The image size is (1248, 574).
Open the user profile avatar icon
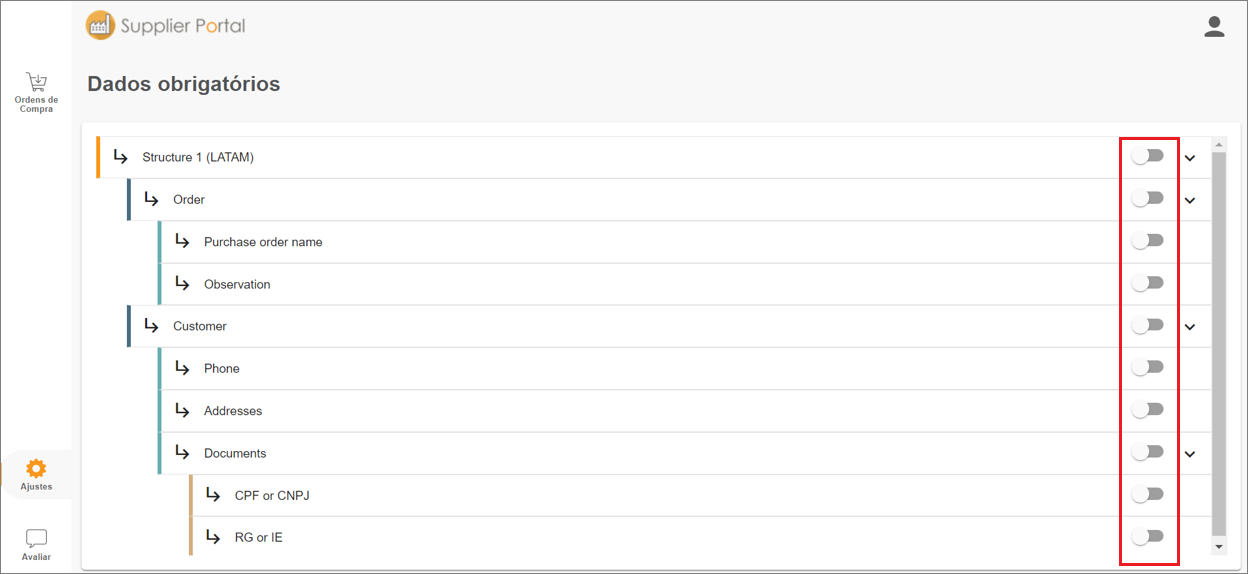pos(1214,27)
